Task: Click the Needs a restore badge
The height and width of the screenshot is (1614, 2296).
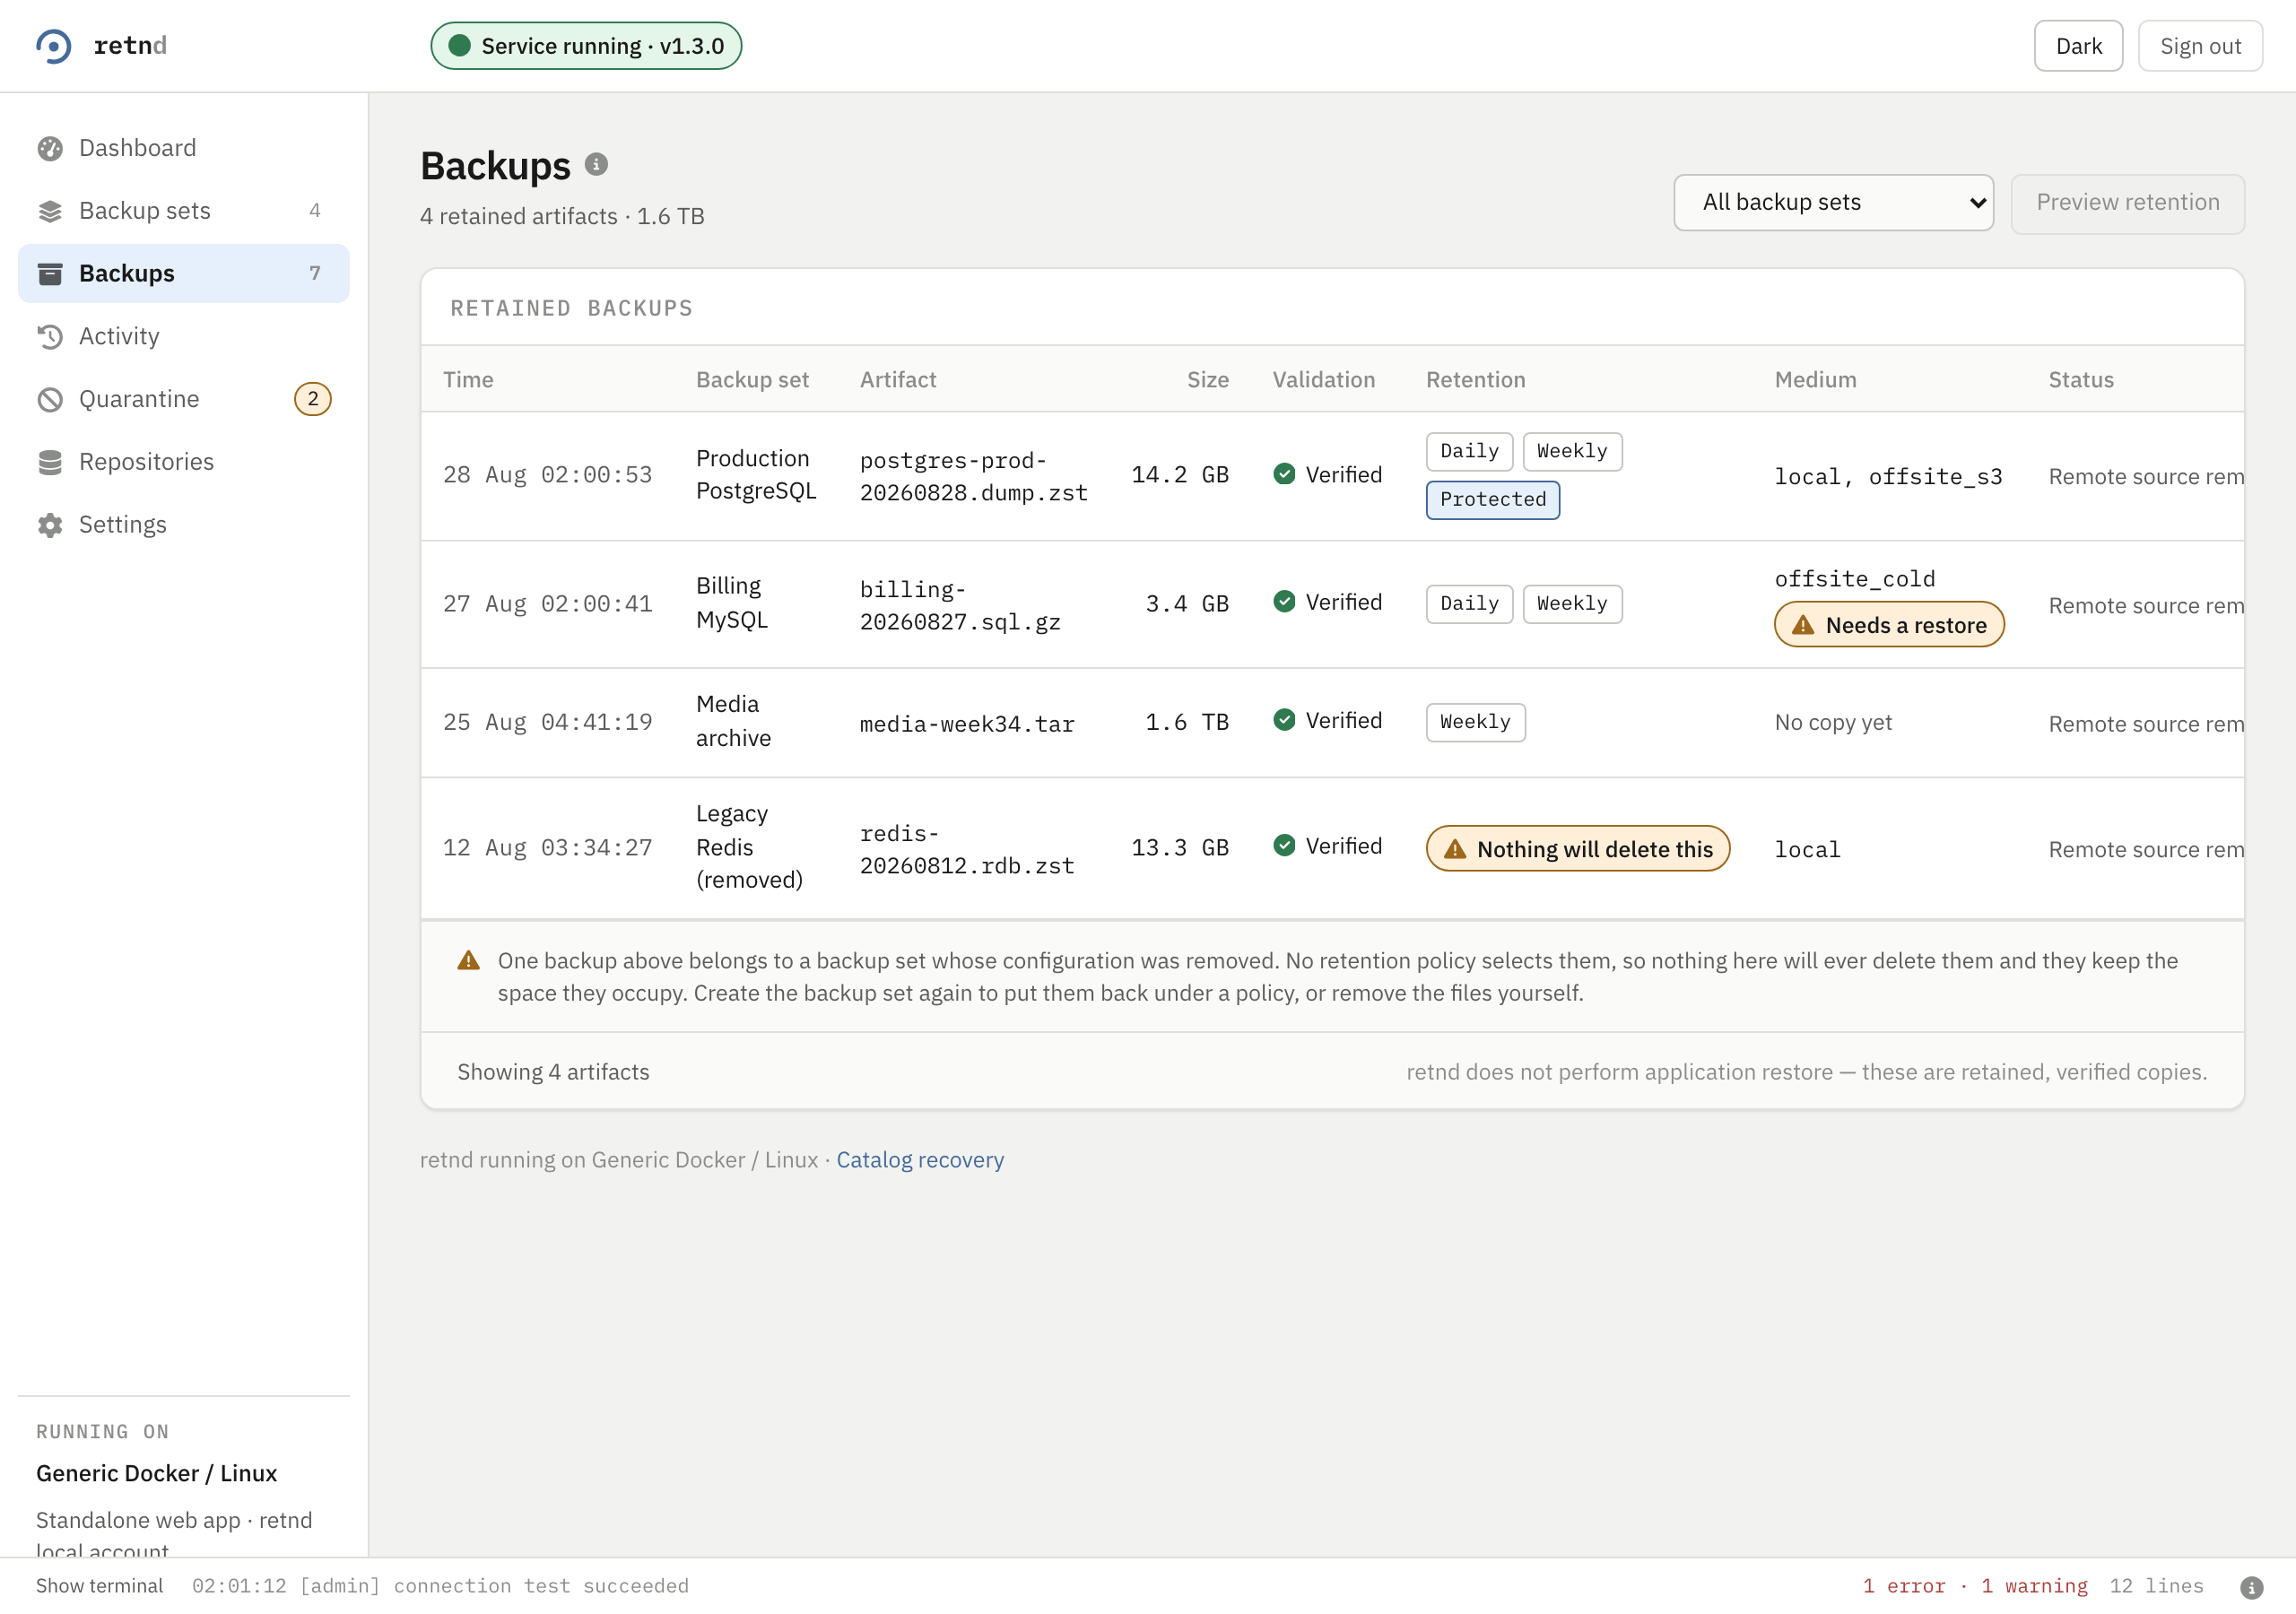Action: (1889, 625)
